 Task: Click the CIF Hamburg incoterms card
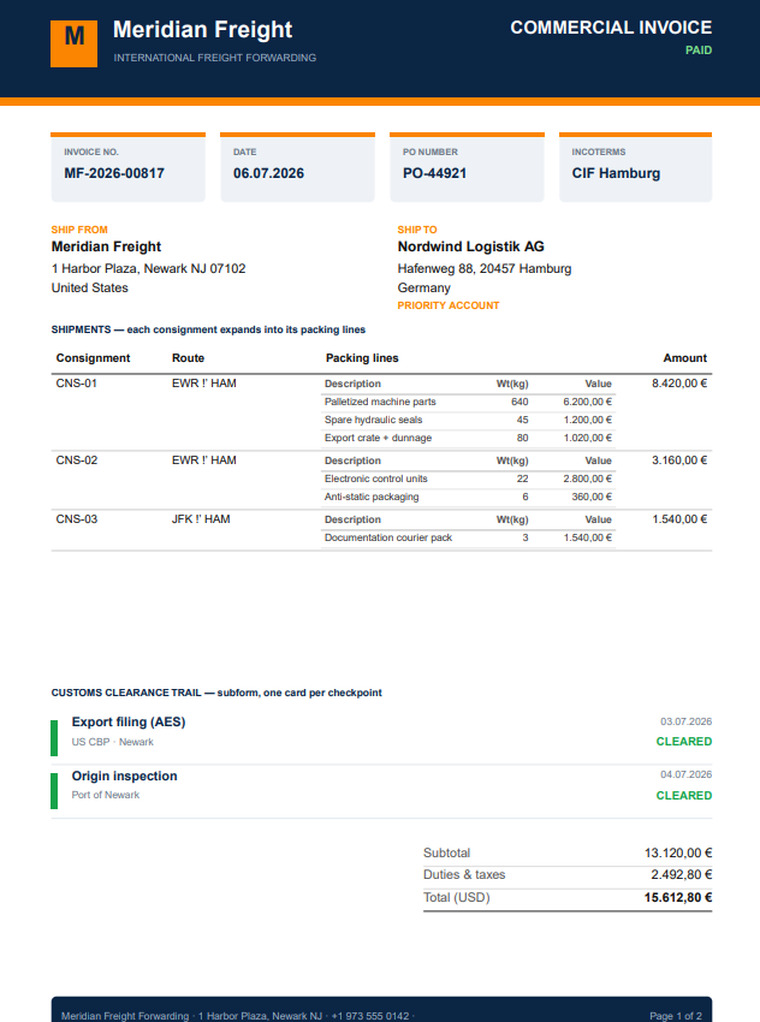(636, 168)
